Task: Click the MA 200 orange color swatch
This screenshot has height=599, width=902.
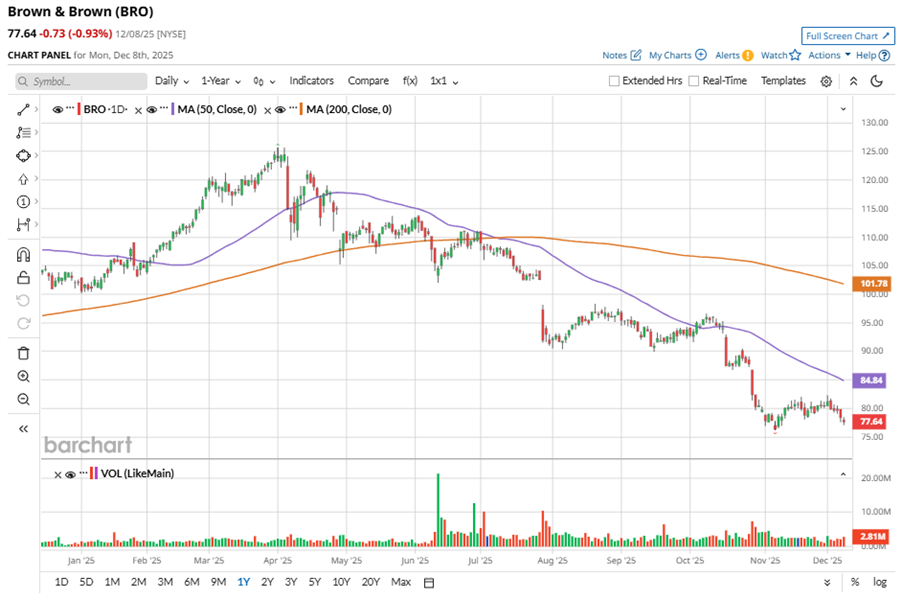Action: click(x=301, y=109)
